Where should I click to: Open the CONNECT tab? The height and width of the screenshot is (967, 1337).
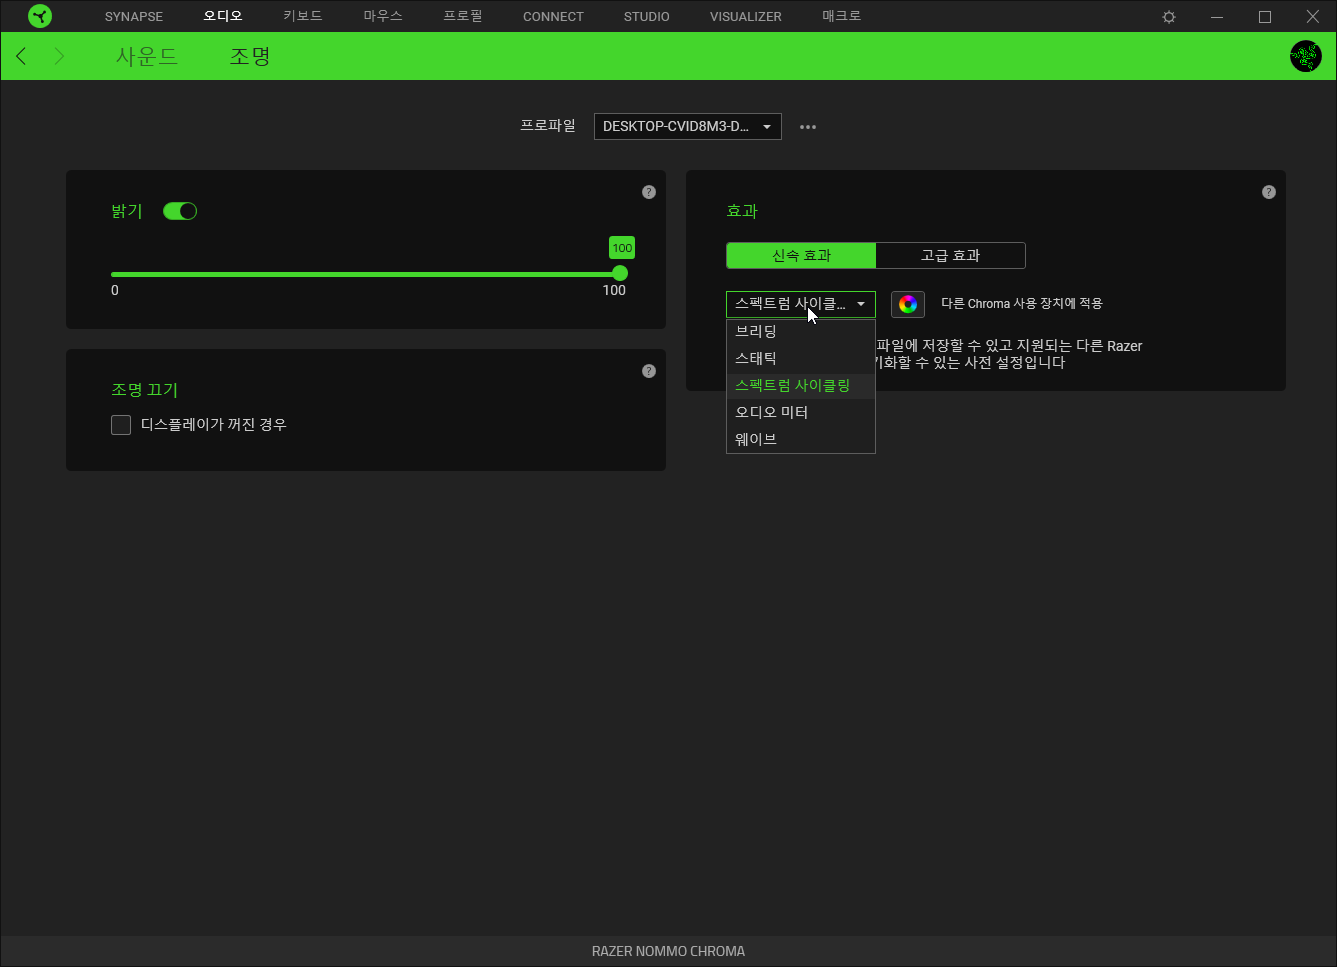point(553,17)
